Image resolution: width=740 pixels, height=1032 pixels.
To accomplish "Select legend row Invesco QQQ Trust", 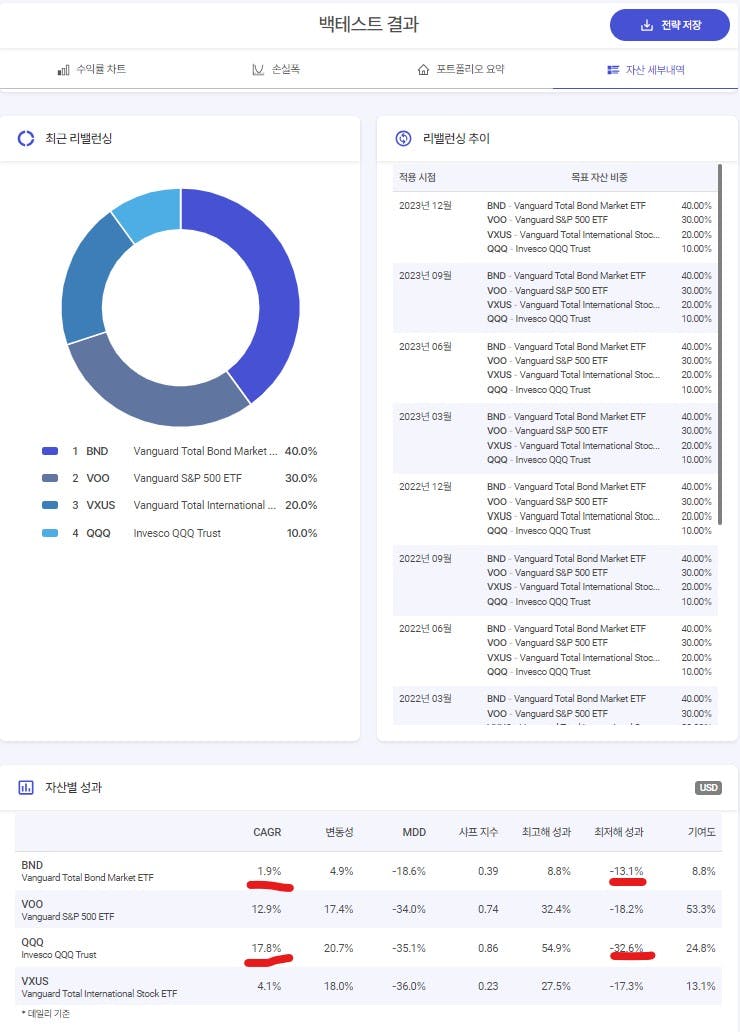I will 179,533.
